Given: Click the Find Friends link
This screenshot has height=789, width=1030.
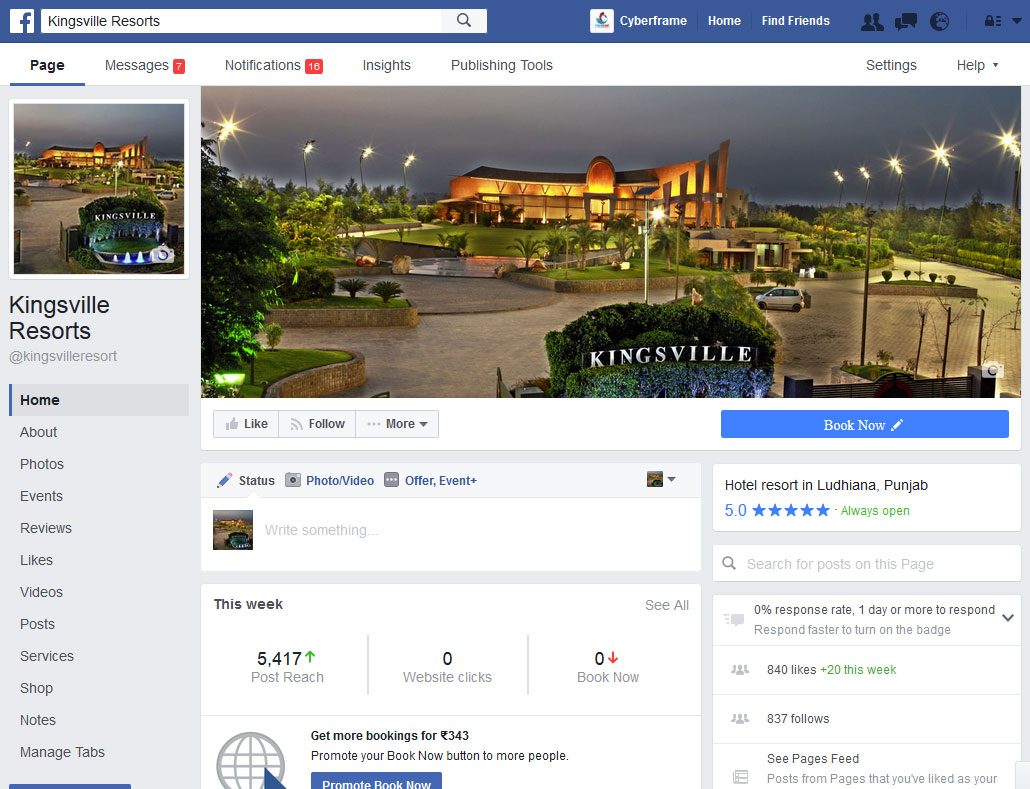Looking at the screenshot, I should pyautogui.click(x=795, y=21).
